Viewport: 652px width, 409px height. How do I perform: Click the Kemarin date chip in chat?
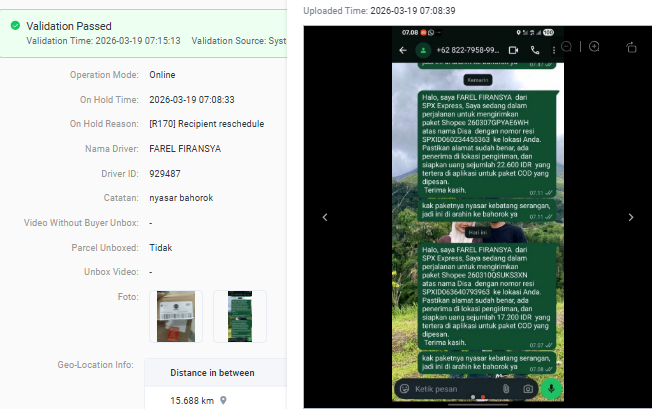478,80
